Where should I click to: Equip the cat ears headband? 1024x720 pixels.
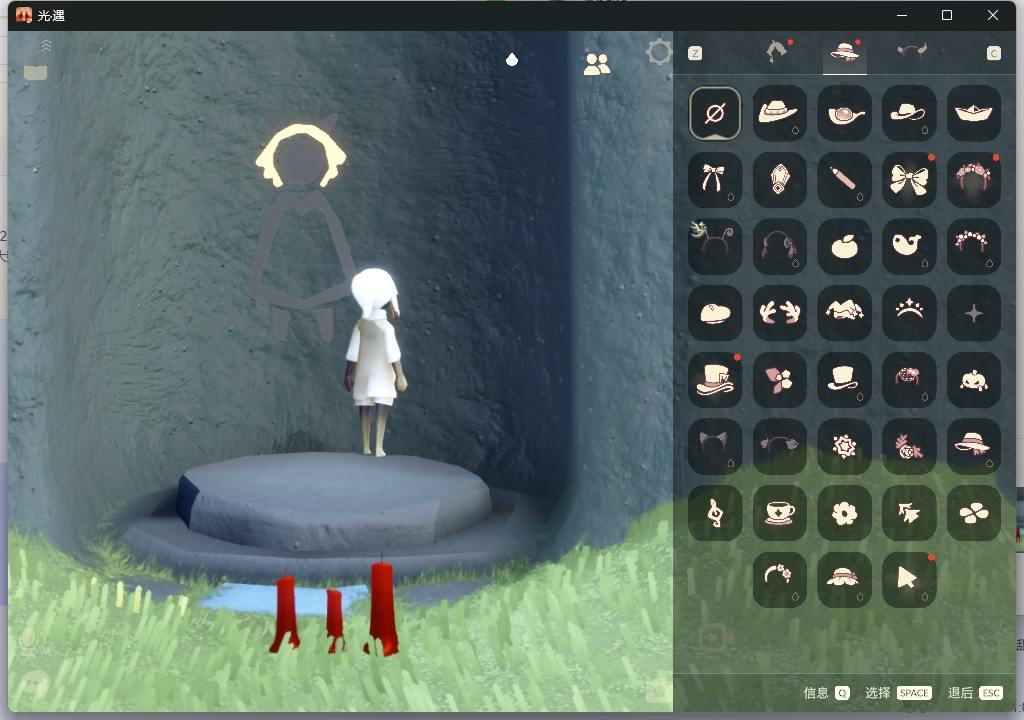click(715, 445)
